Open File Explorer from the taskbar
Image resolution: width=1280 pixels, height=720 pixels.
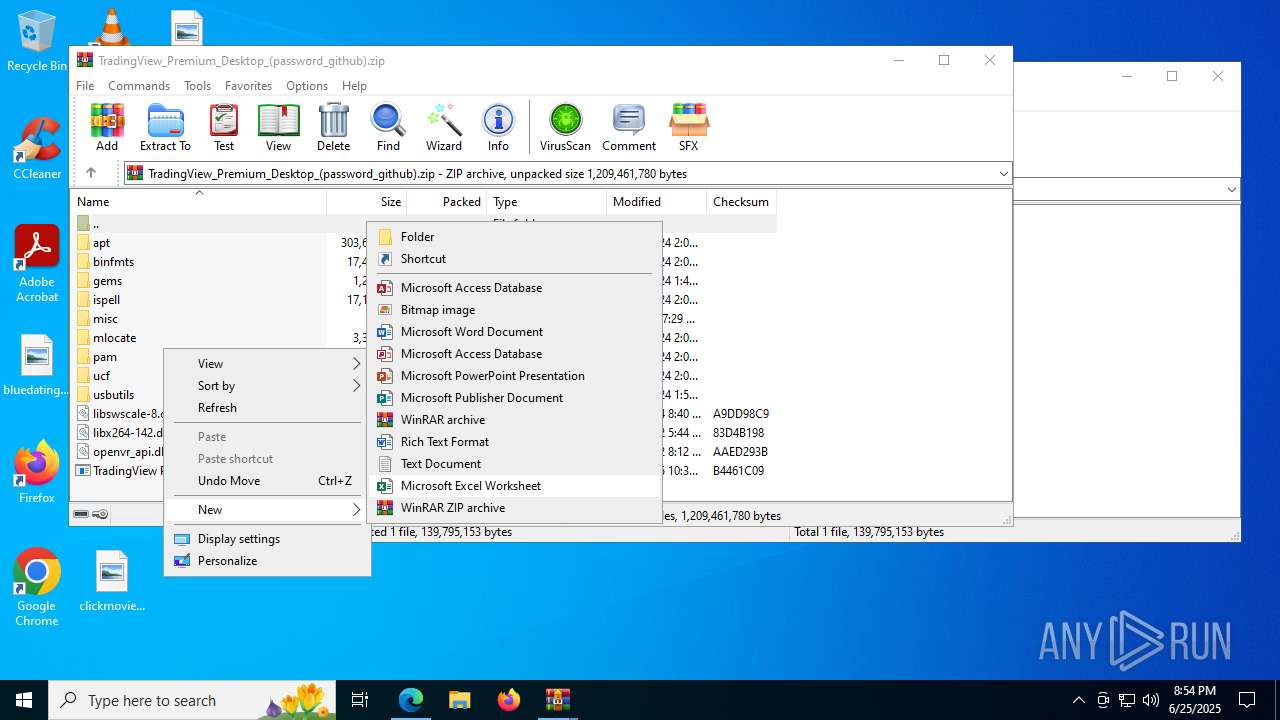click(x=460, y=700)
